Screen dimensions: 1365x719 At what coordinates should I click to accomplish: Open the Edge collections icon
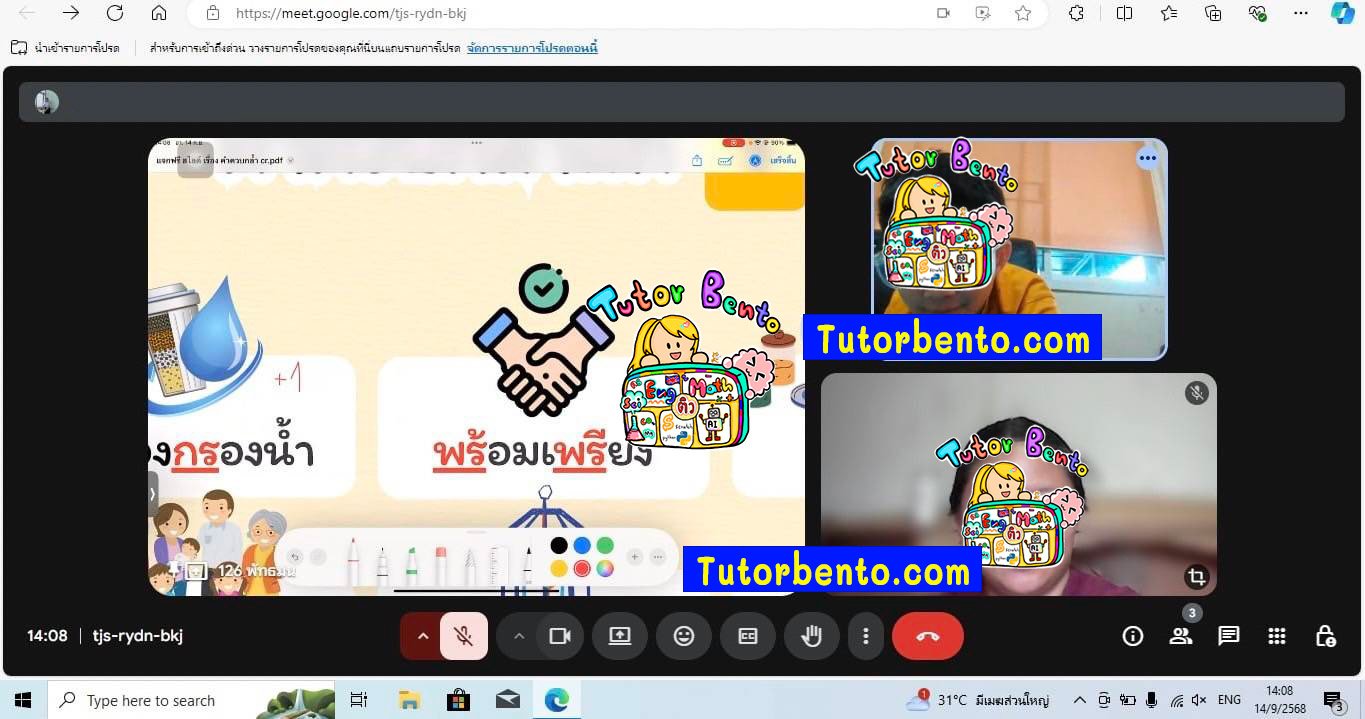(x=1213, y=13)
